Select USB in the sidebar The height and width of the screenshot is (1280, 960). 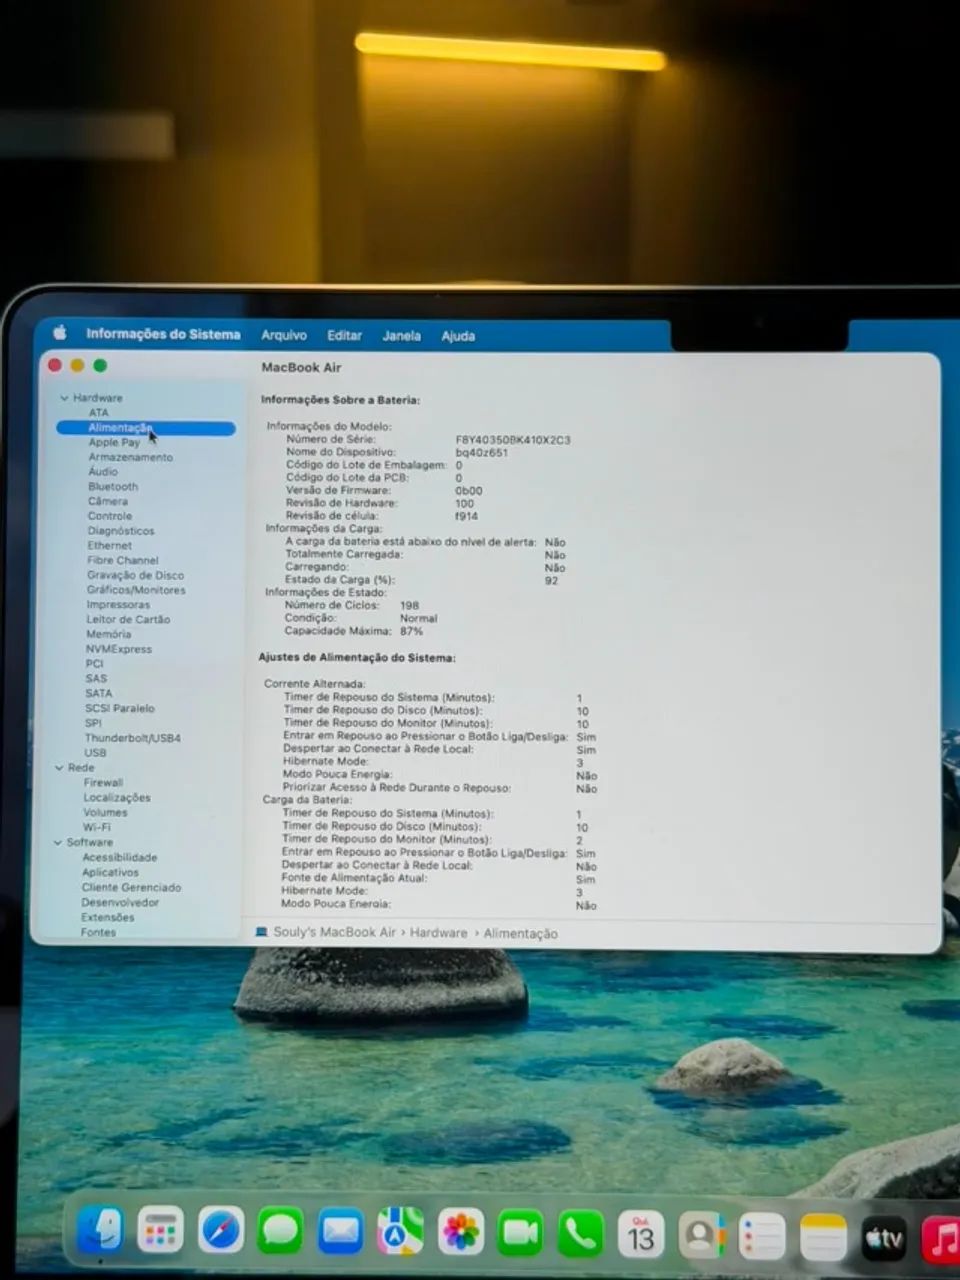click(95, 753)
